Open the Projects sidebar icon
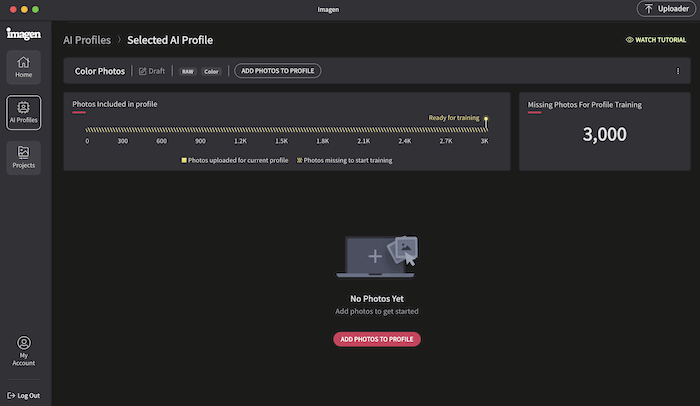The width and height of the screenshot is (700, 406). (x=24, y=158)
